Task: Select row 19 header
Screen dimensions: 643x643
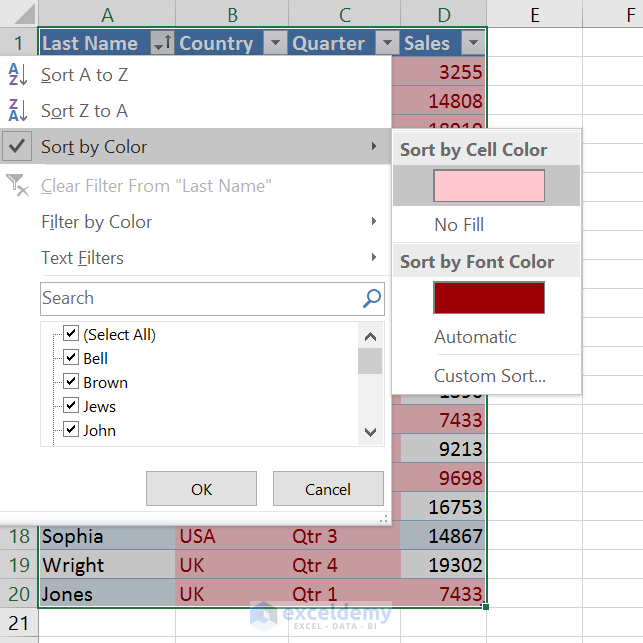Action: [x=19, y=565]
